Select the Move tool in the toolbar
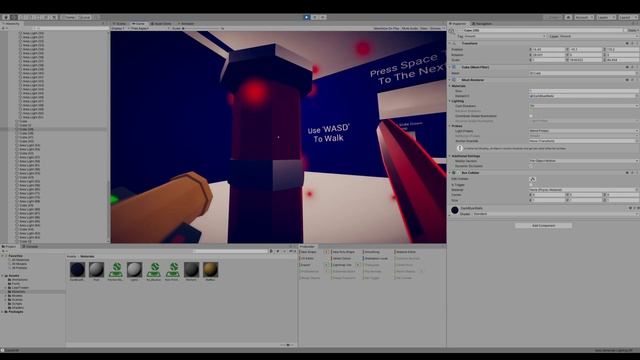This screenshot has width=640, height=360. pos(13,18)
